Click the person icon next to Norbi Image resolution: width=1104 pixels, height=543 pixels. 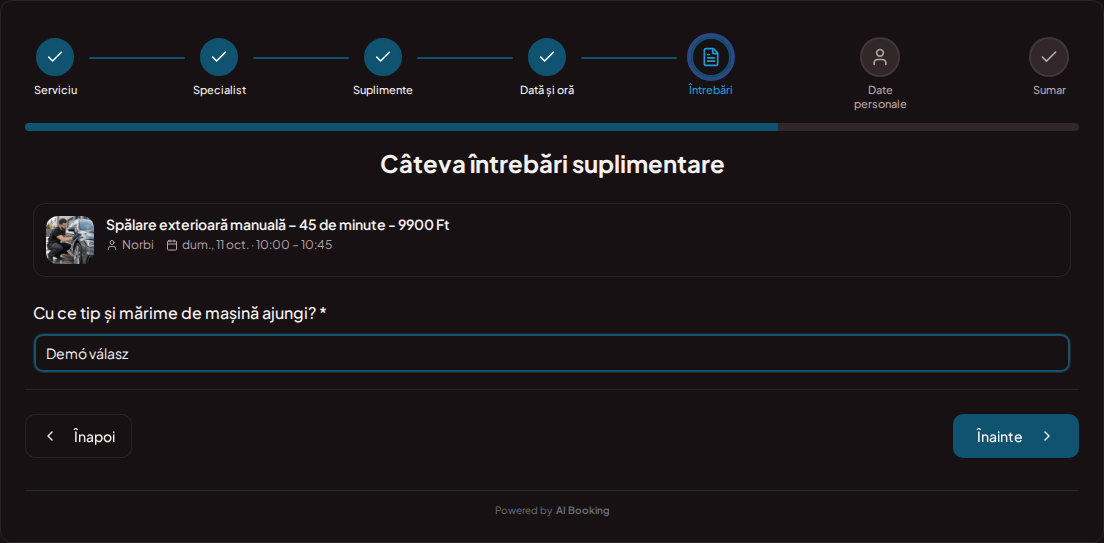point(112,245)
